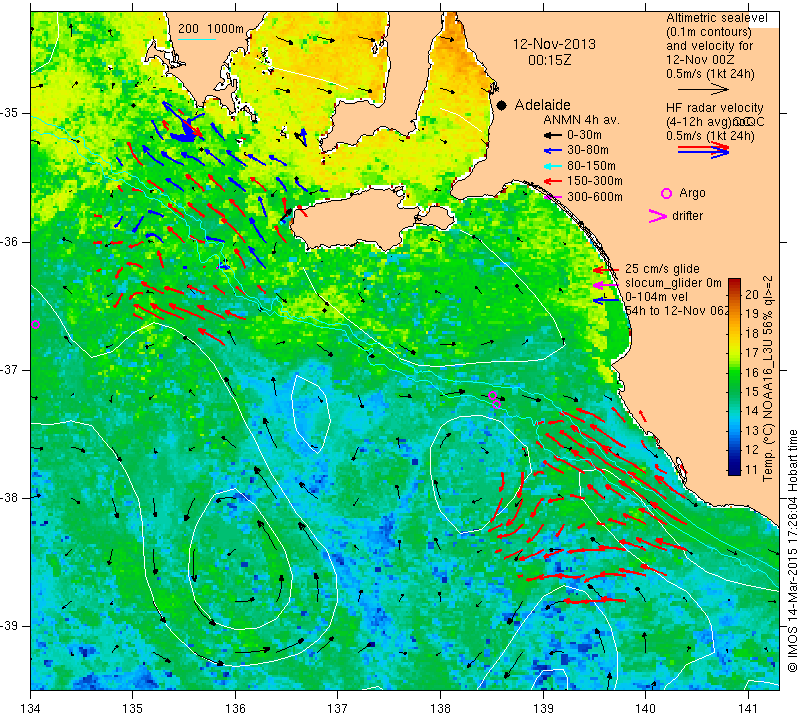Screen dimensions: 800x720
Task: Click the 13 value on temperature scale
Action: click(x=752, y=431)
